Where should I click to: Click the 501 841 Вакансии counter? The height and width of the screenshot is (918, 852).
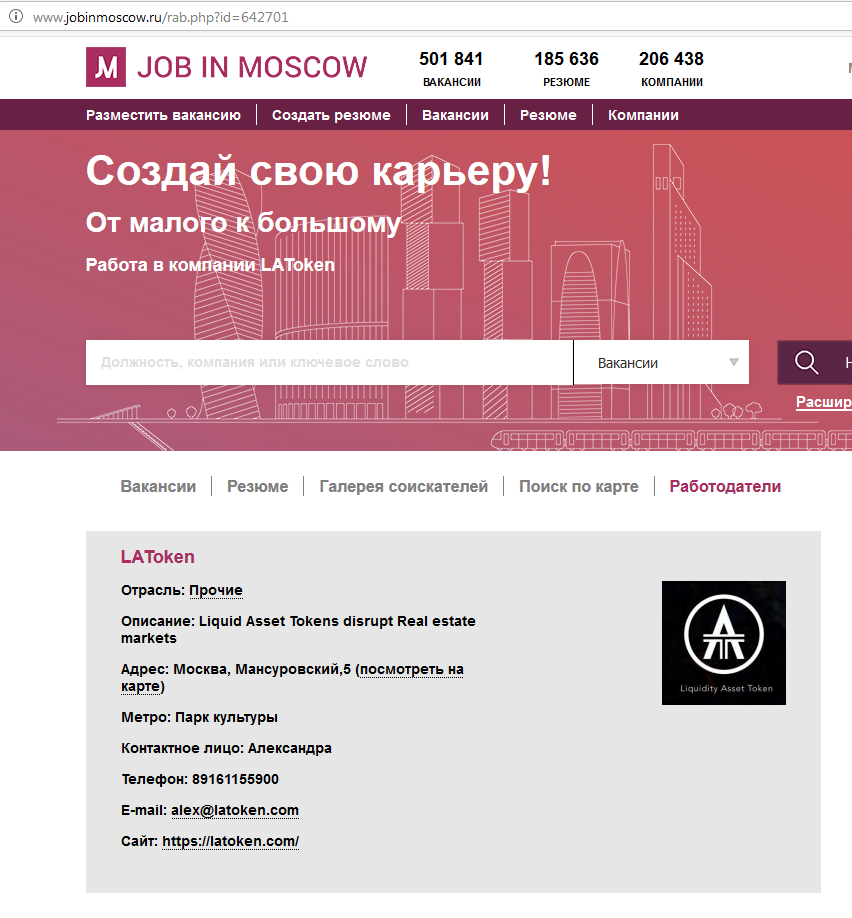(451, 68)
